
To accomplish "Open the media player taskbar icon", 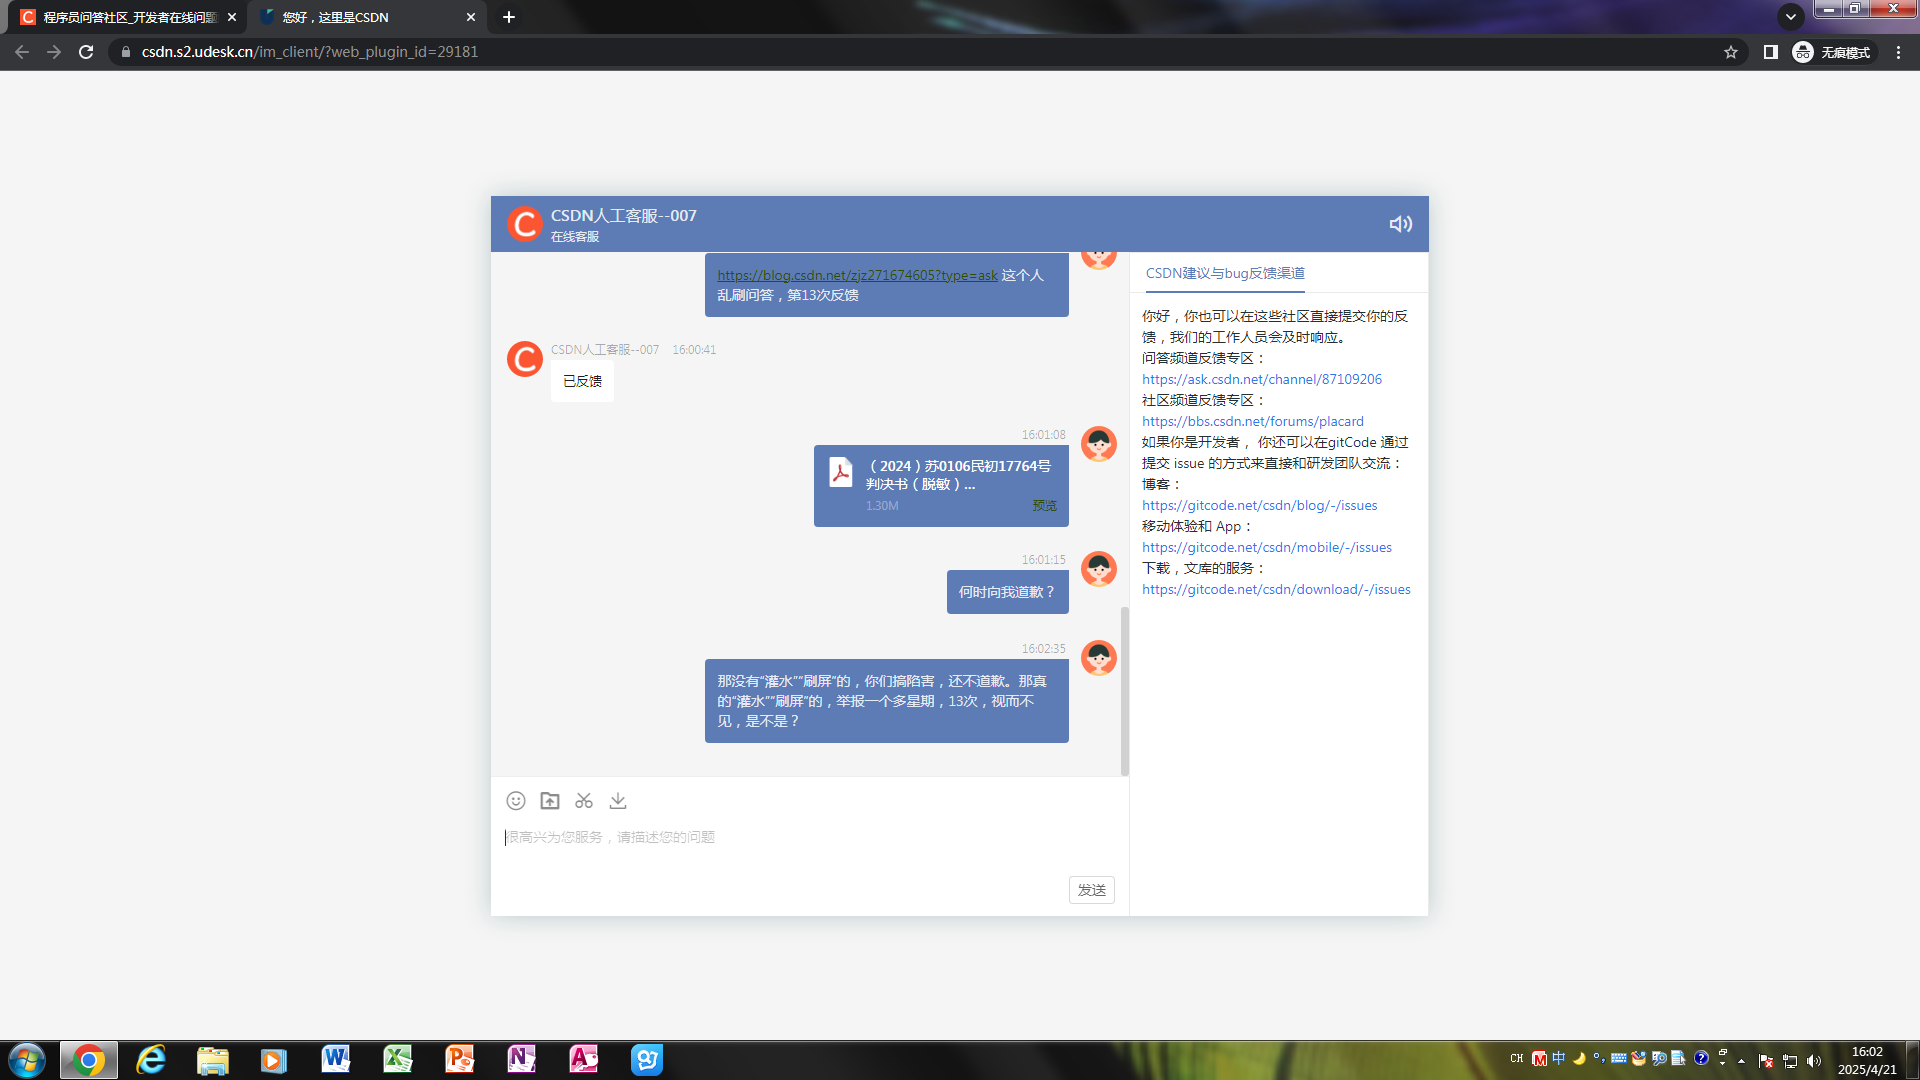I will click(274, 1060).
